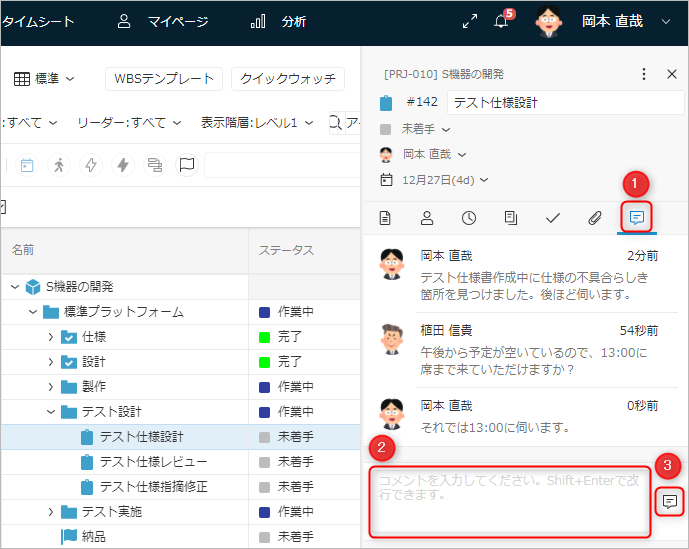Screen dimensions: 689x549
Task: Open the 未着手 status dropdown in panel
Action: tap(425, 129)
